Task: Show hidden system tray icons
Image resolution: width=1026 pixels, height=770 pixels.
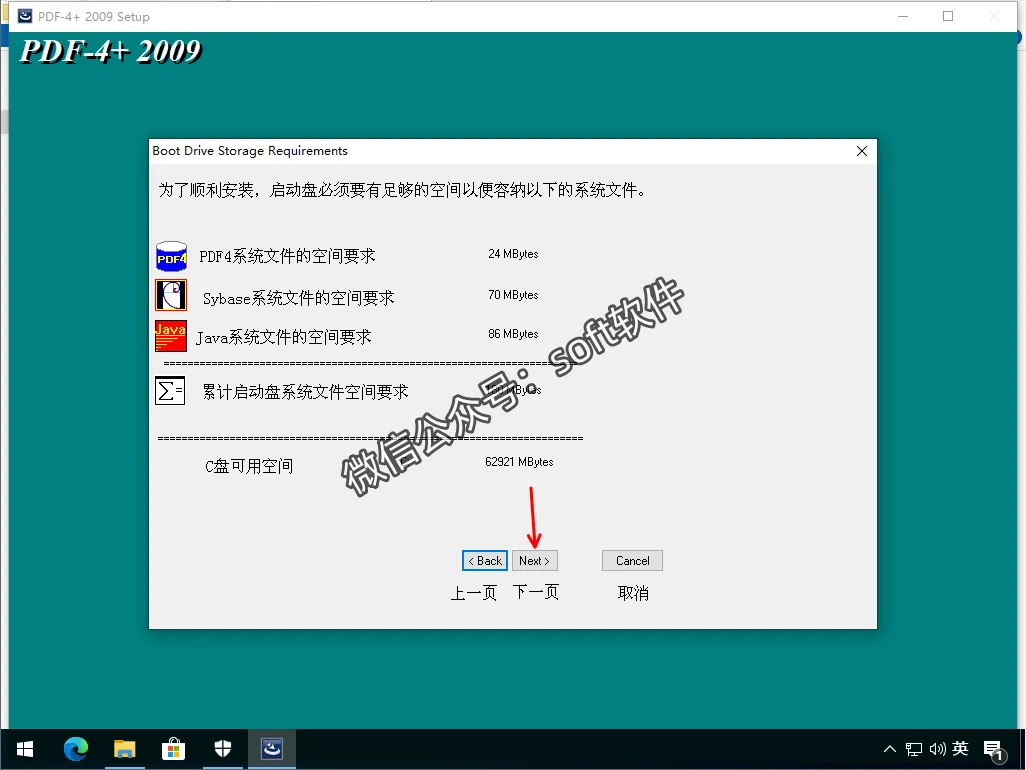Action: [889, 749]
